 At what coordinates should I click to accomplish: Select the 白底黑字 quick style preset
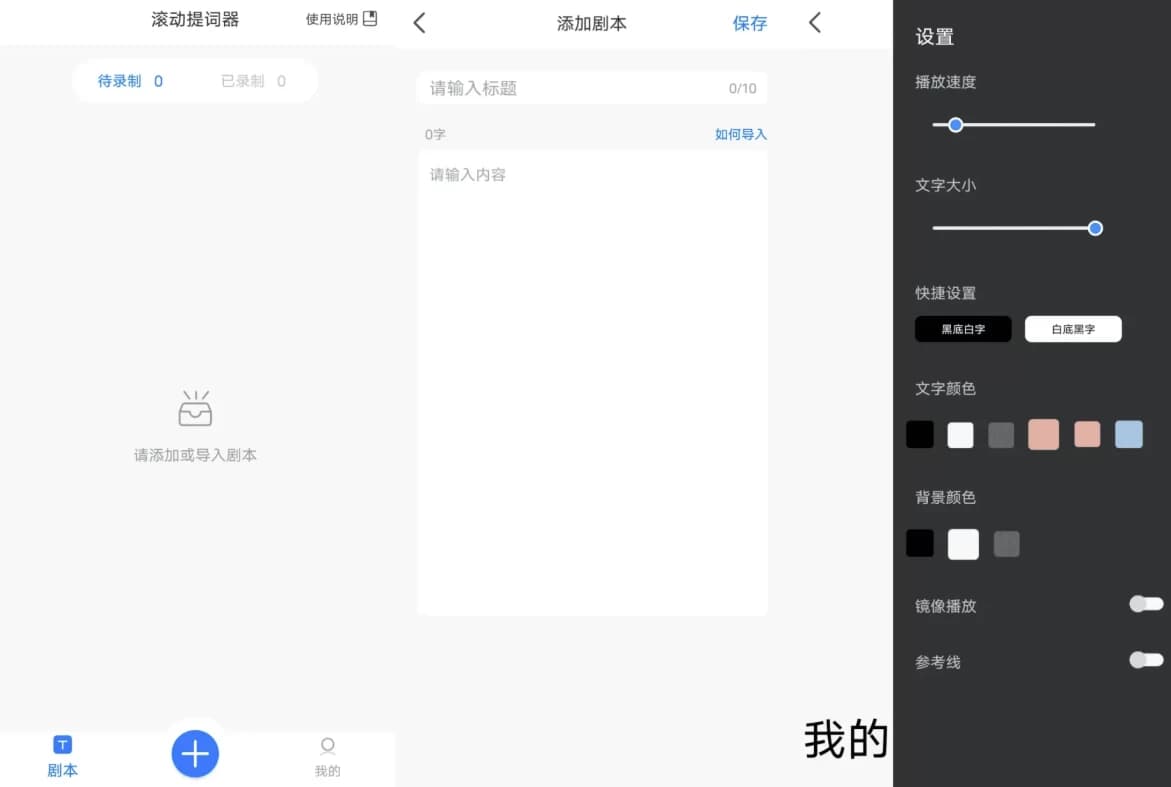pos(1073,328)
